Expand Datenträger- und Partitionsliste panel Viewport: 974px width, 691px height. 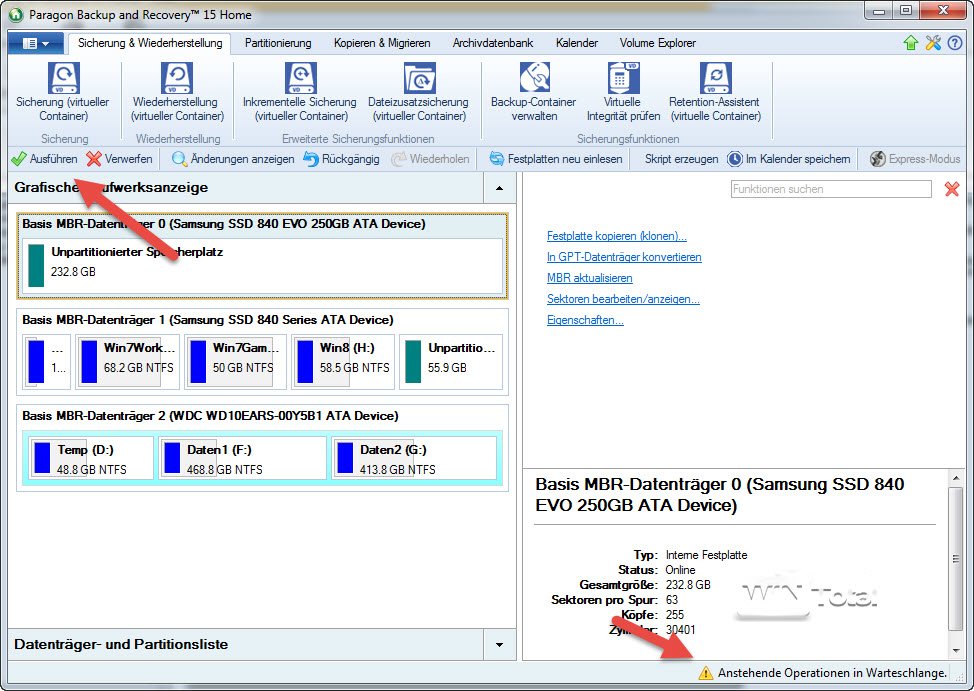499,644
